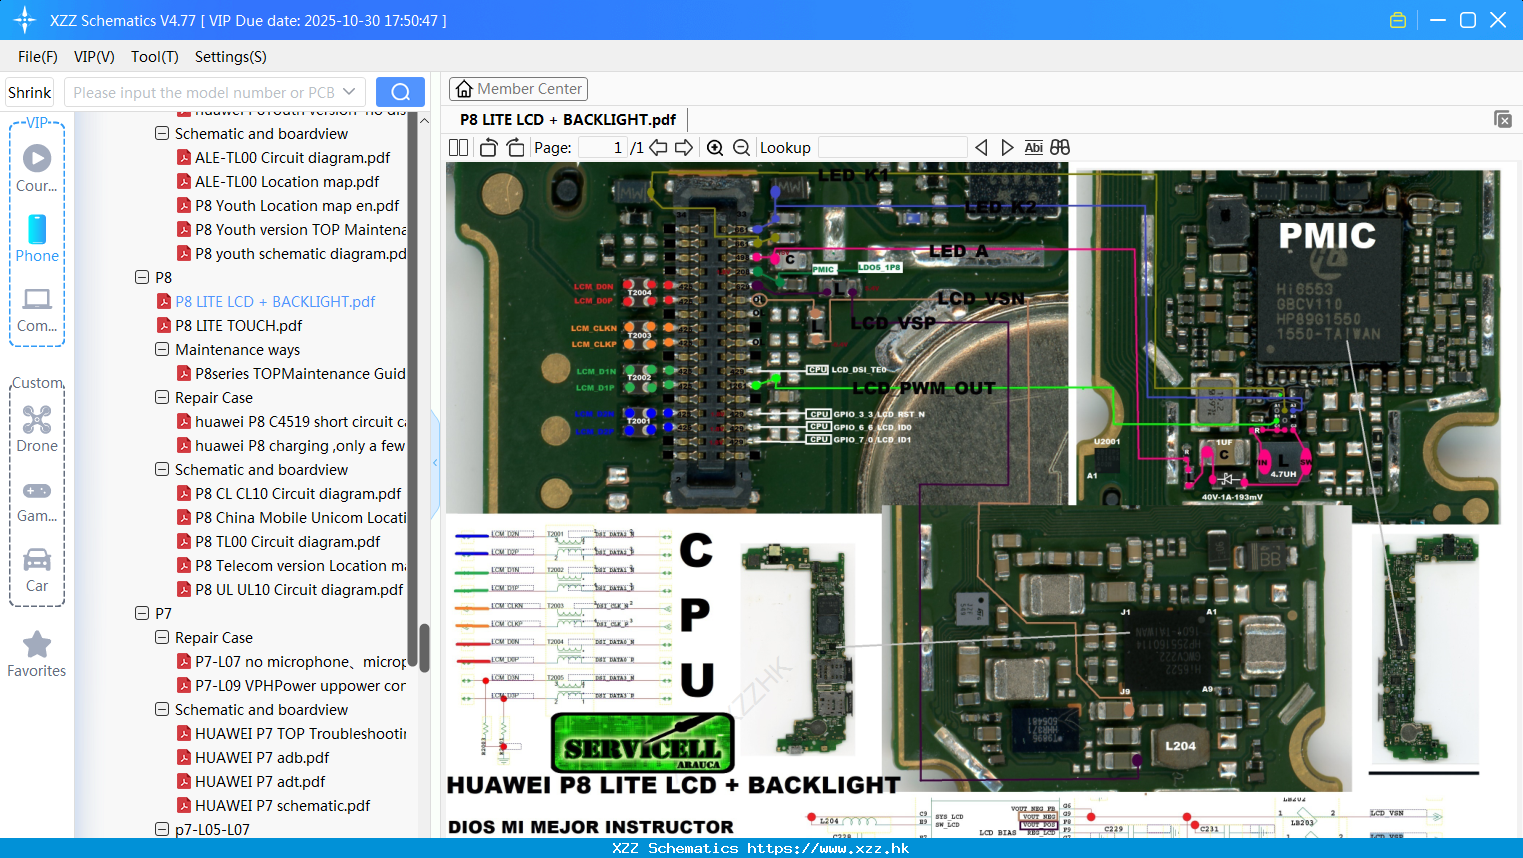Open P8 CL CL10 Circuit diagram.pdf
Screen dimensions: 1523x858
[298, 493]
